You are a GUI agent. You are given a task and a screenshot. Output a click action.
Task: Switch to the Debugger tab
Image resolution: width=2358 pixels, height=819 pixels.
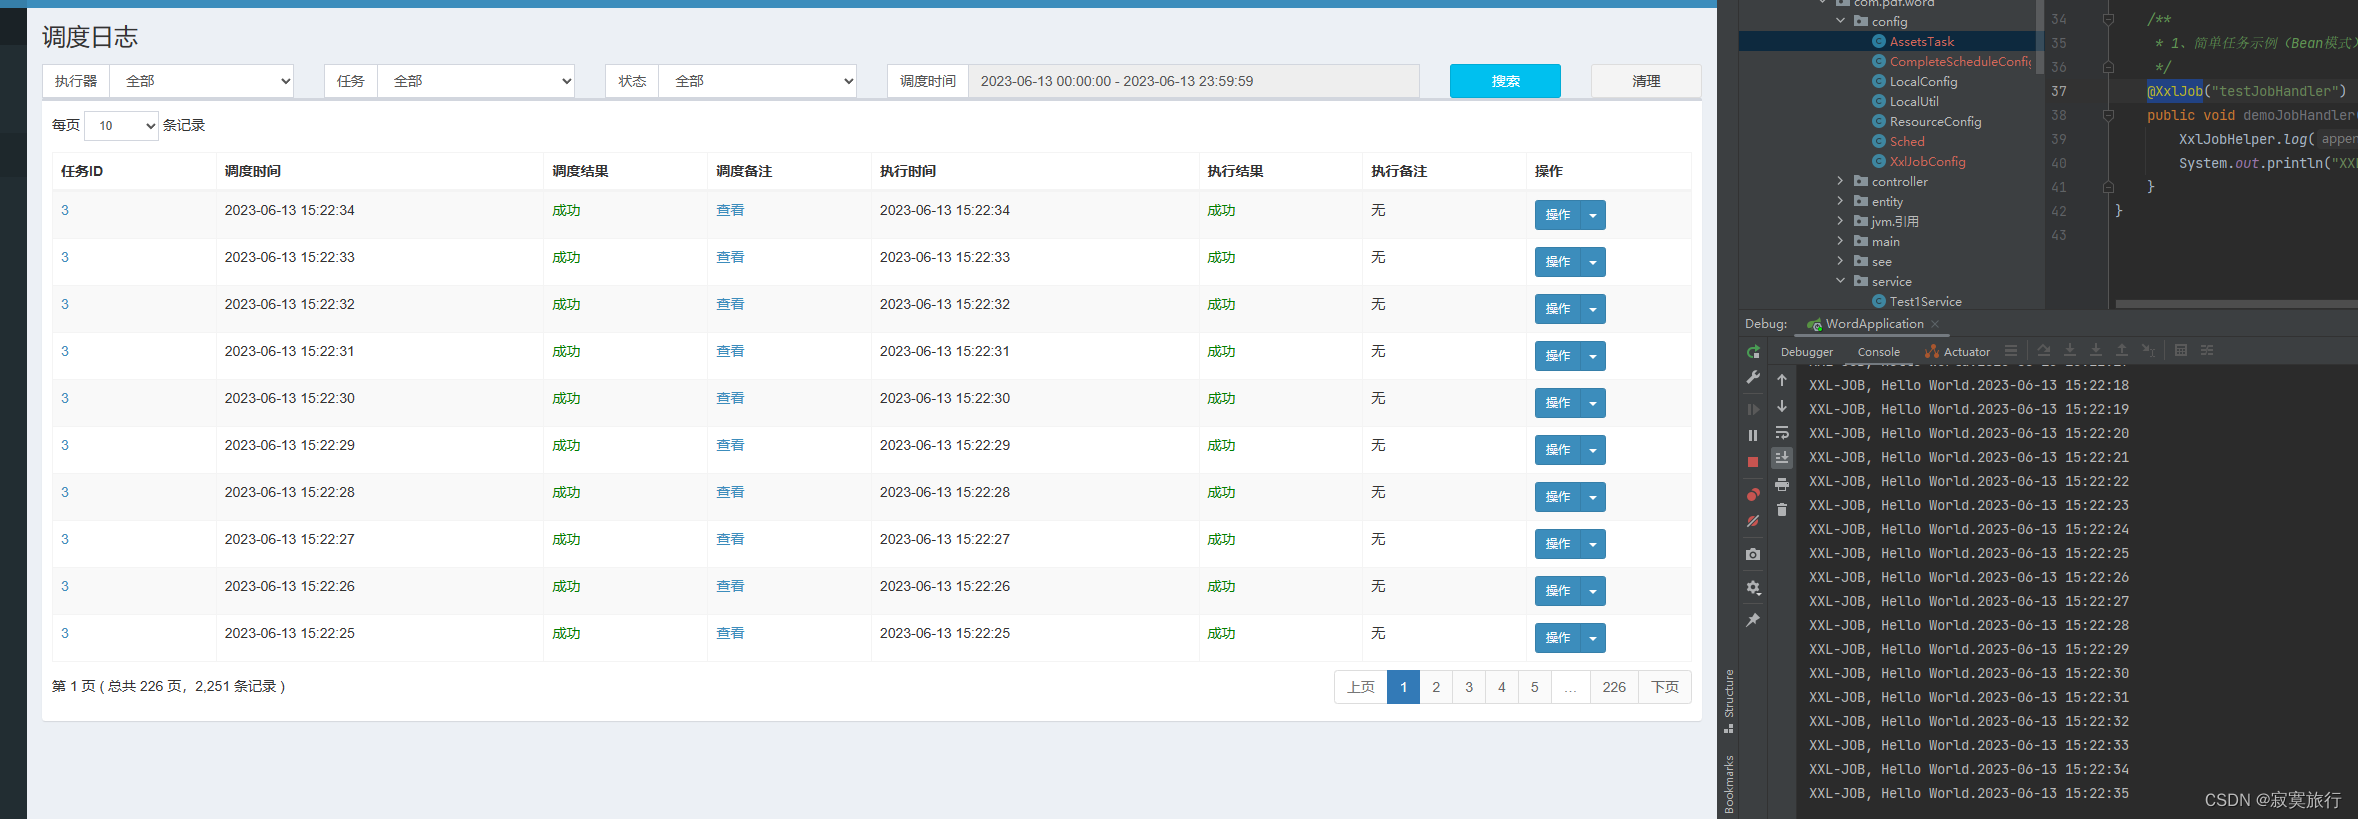point(1807,352)
